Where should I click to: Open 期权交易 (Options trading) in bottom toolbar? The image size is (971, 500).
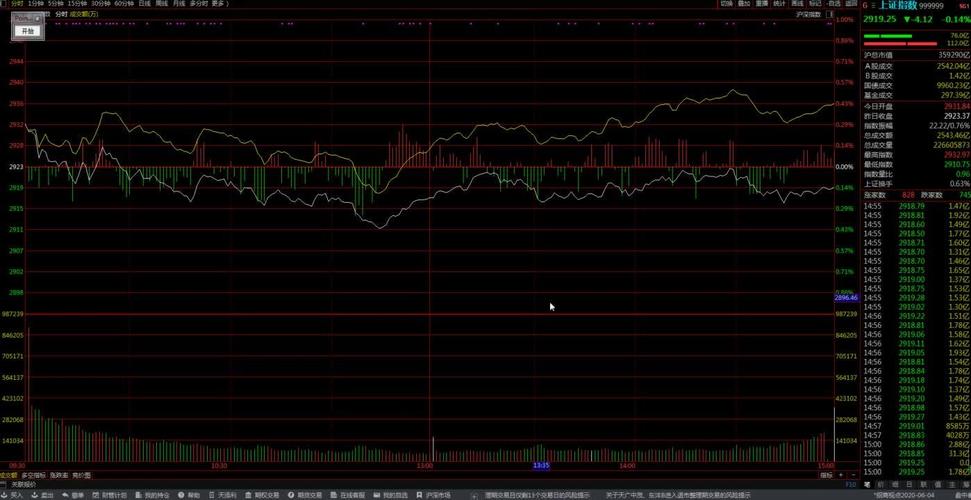[264, 495]
